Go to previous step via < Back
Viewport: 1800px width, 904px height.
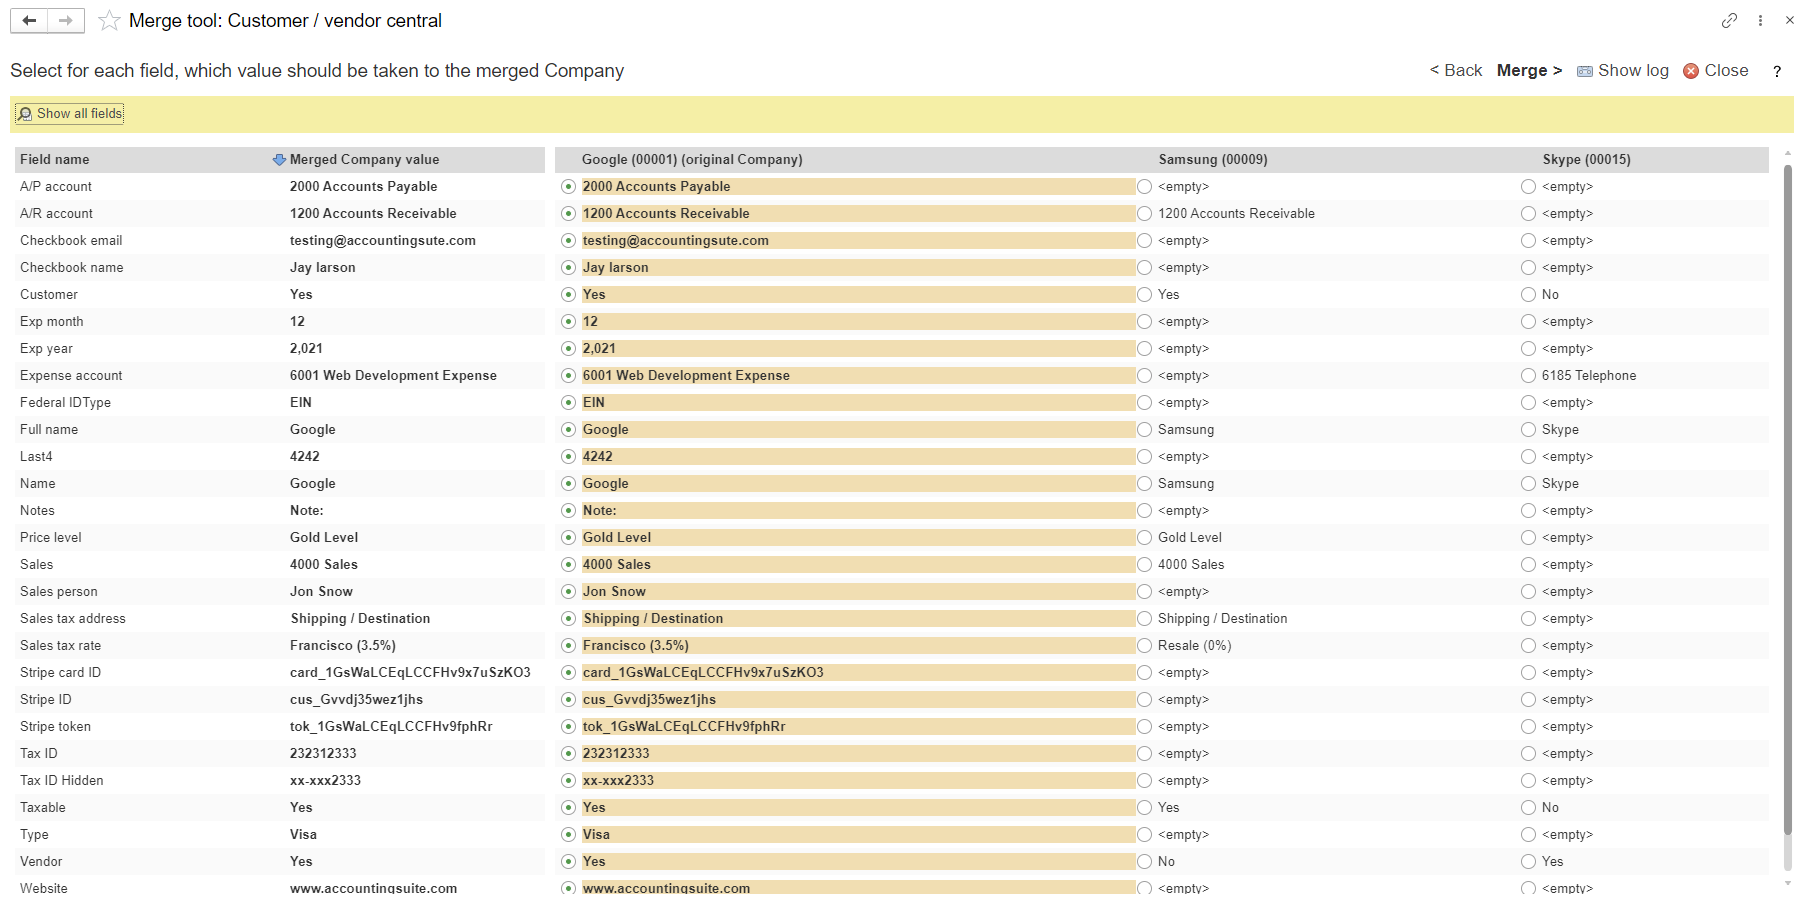1456,71
